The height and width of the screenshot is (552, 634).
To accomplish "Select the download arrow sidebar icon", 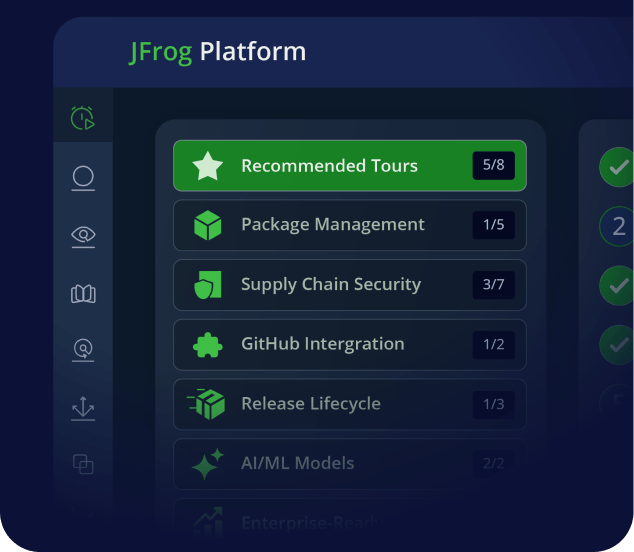I will click(83, 408).
